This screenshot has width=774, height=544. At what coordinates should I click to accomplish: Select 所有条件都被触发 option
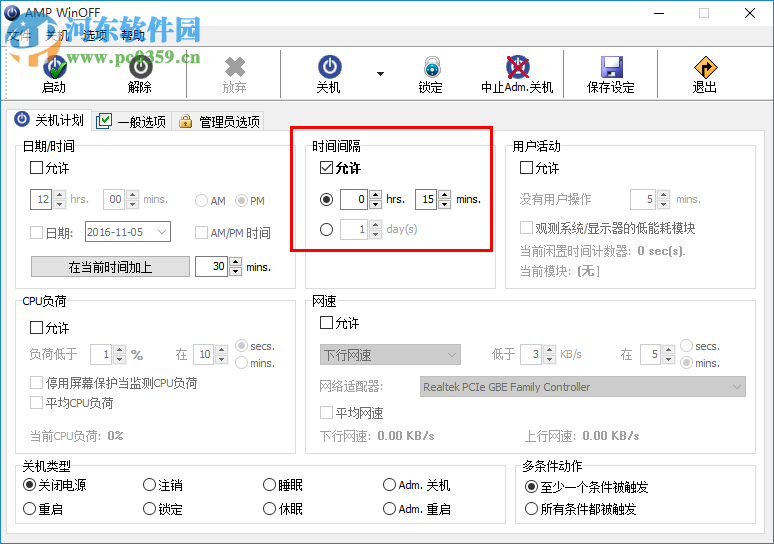coord(531,509)
